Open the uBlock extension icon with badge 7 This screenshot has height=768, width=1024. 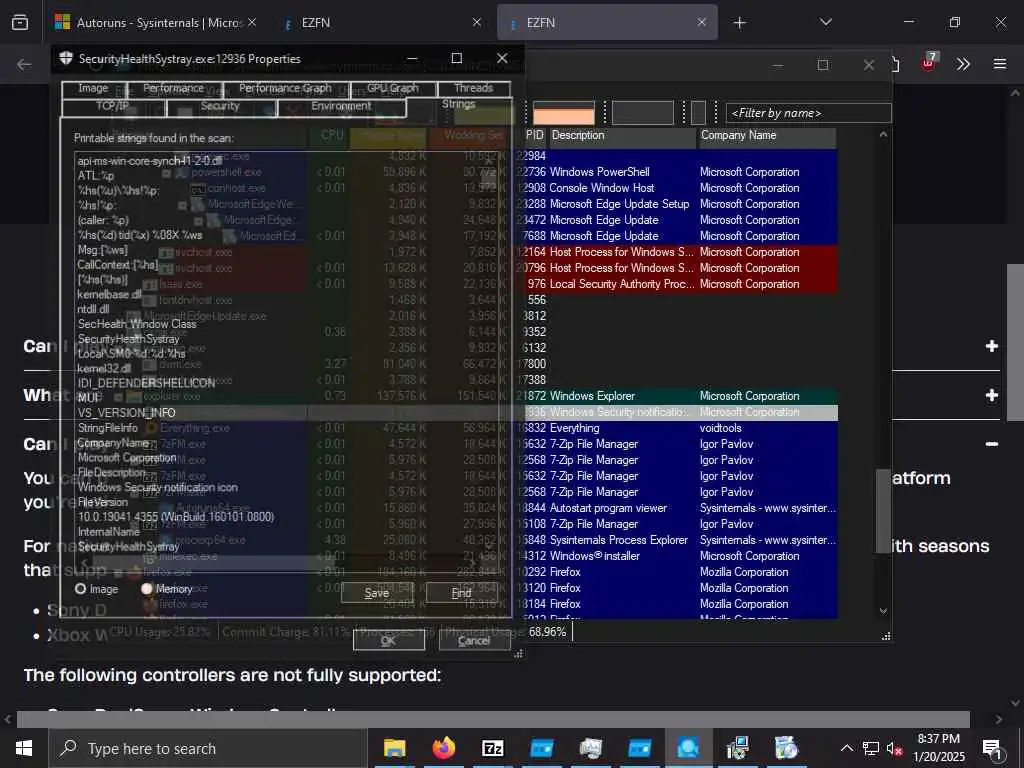click(x=929, y=63)
